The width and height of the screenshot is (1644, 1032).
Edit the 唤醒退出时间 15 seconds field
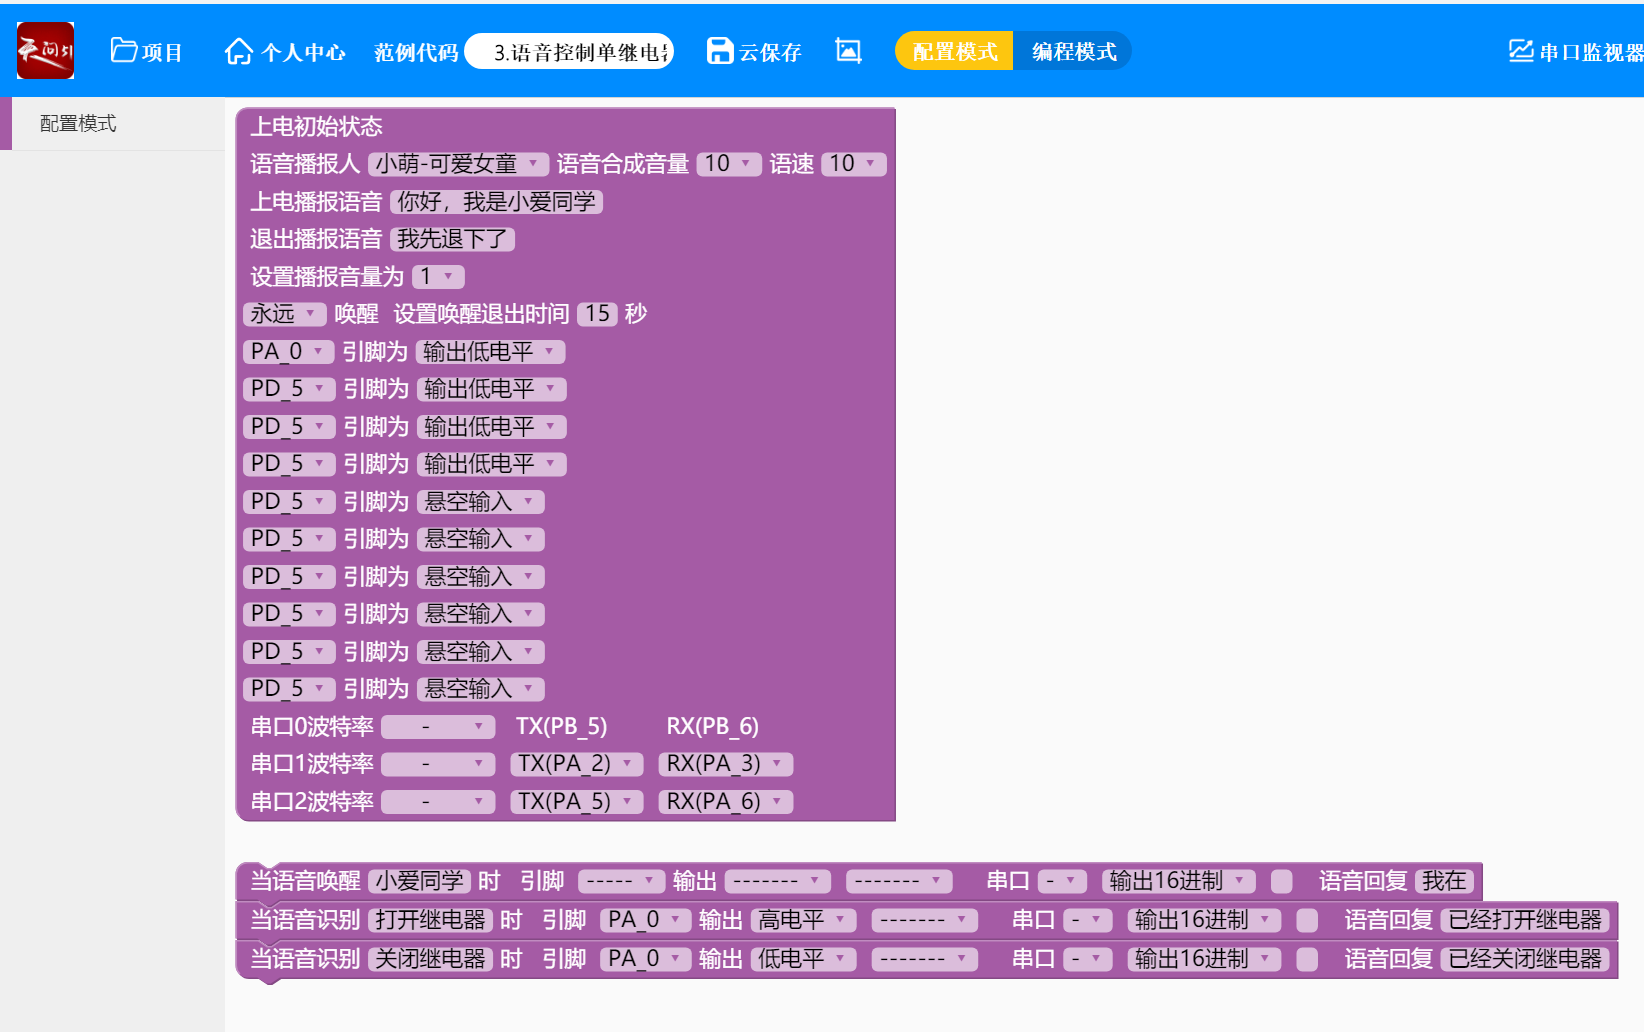click(x=598, y=314)
